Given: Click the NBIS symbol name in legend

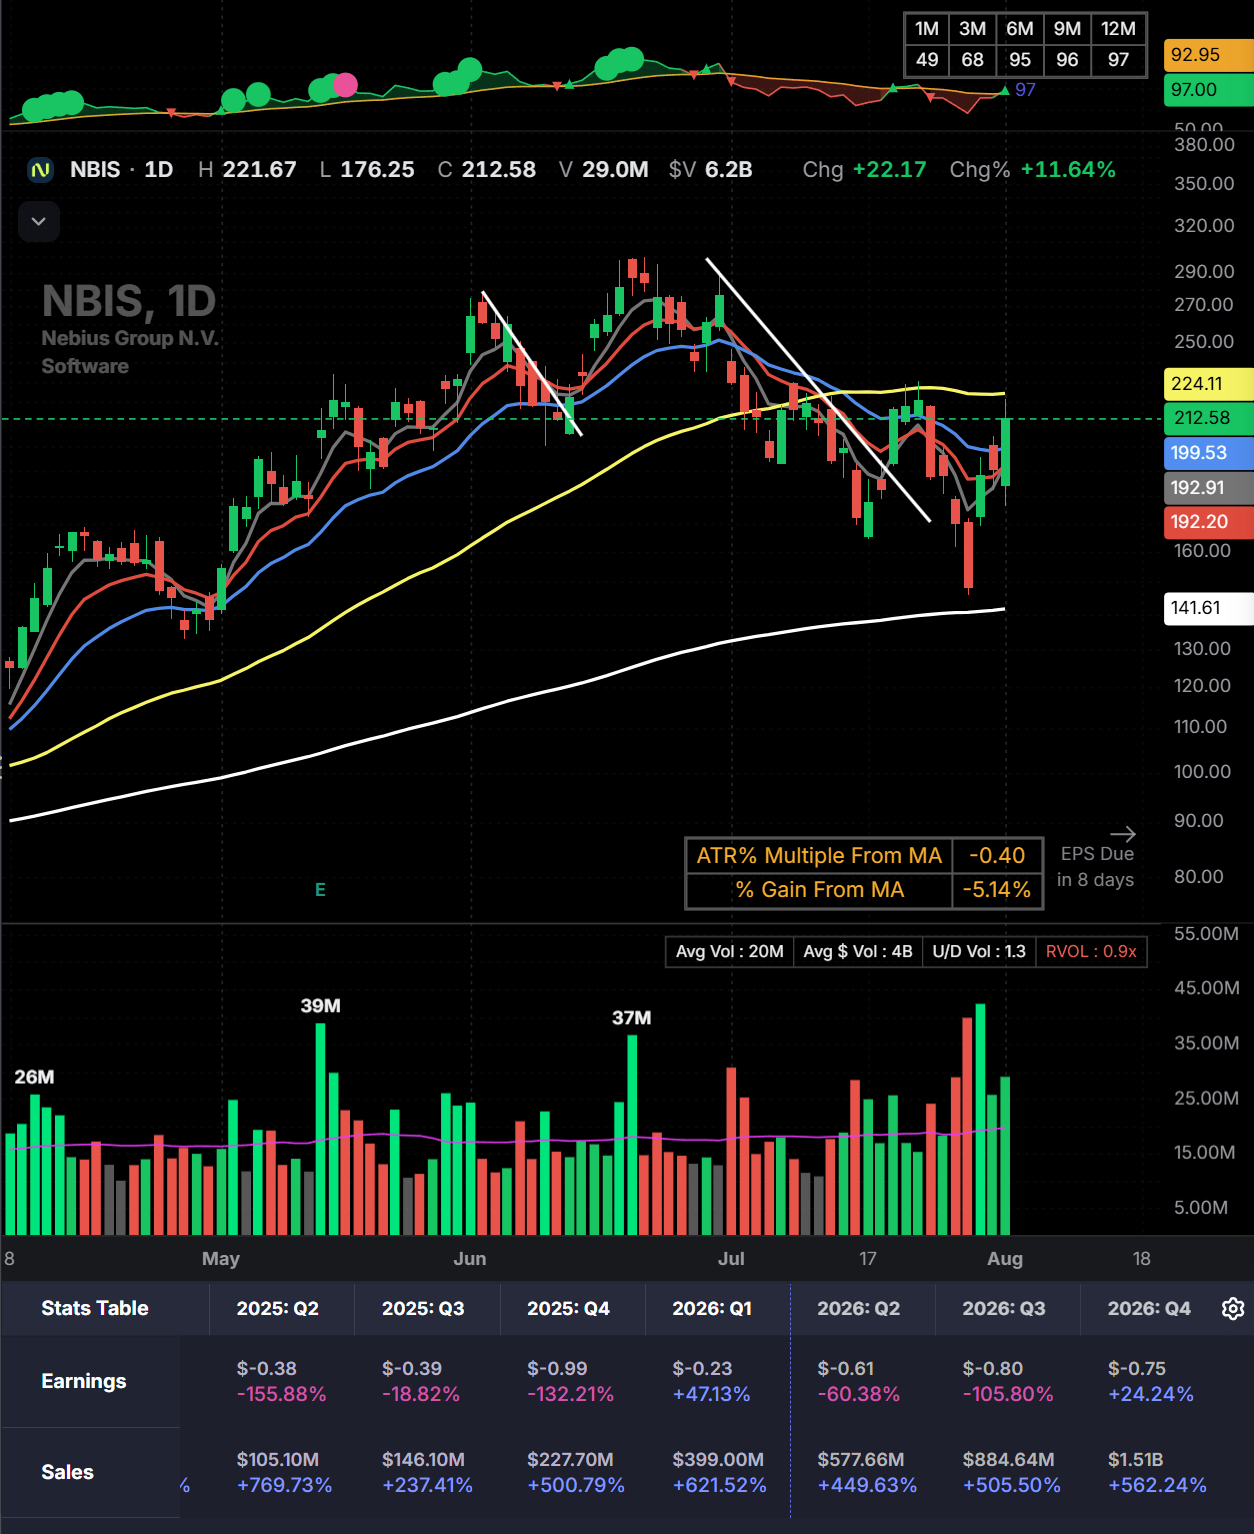Looking at the screenshot, I should (x=95, y=170).
